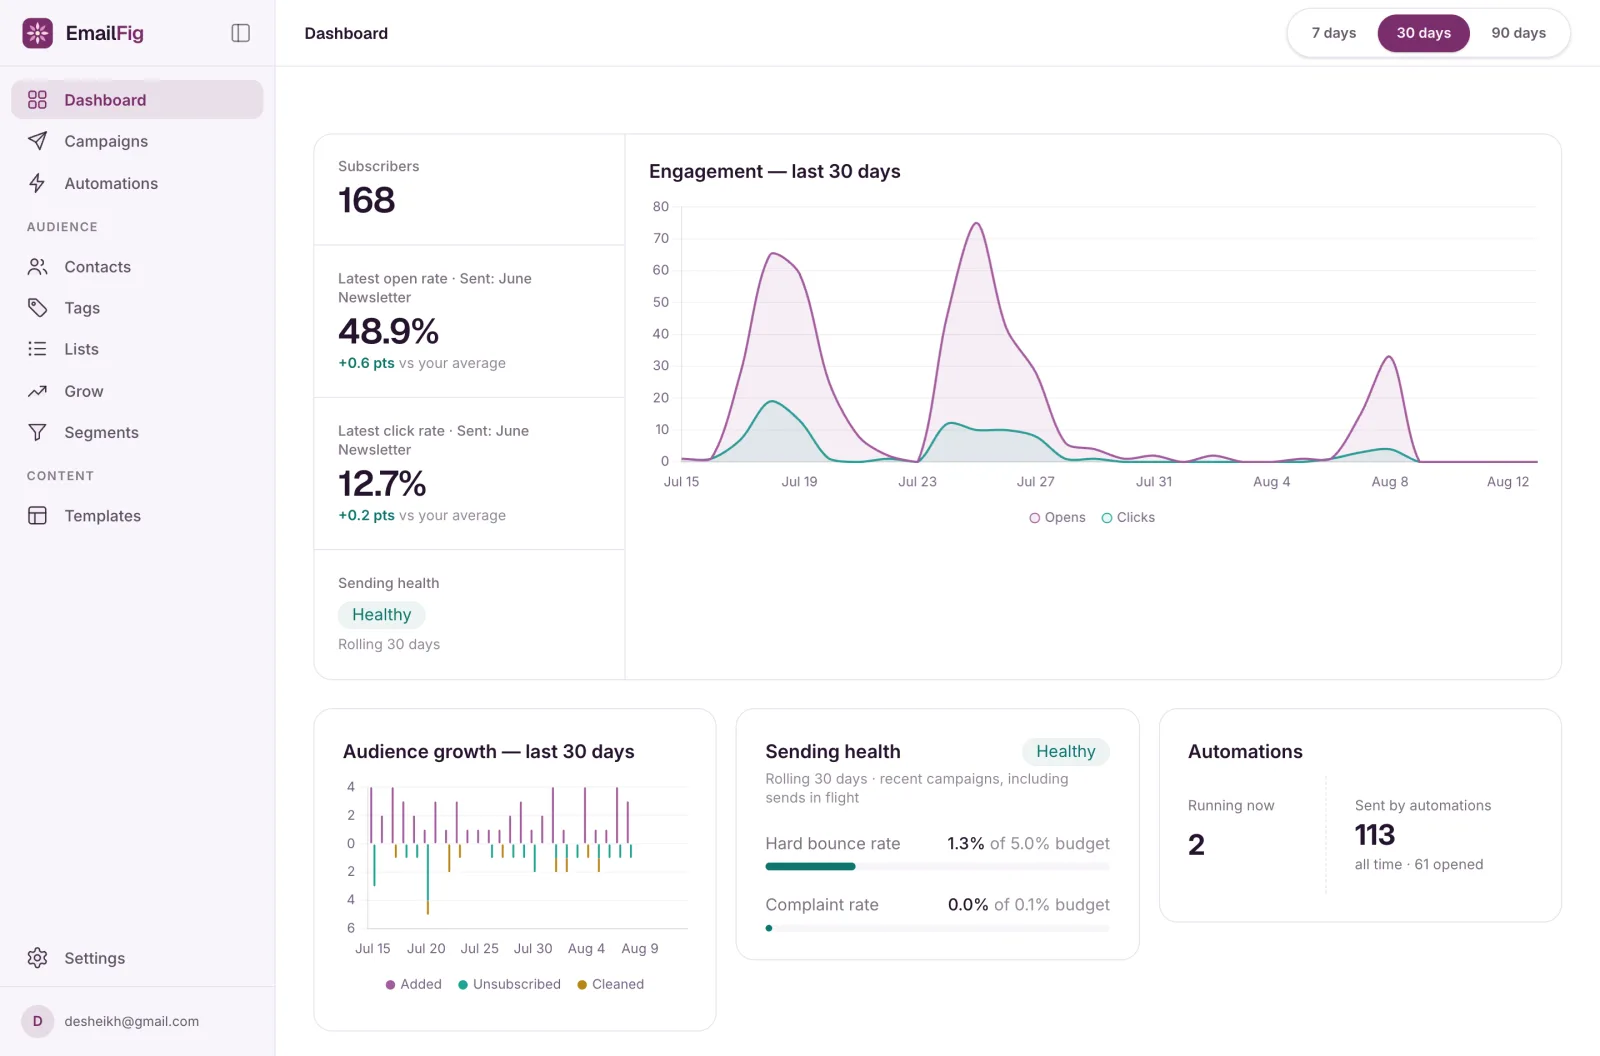1600x1056 pixels.
Task: Toggle the Cleaned series in growth legend
Action: pos(610,984)
